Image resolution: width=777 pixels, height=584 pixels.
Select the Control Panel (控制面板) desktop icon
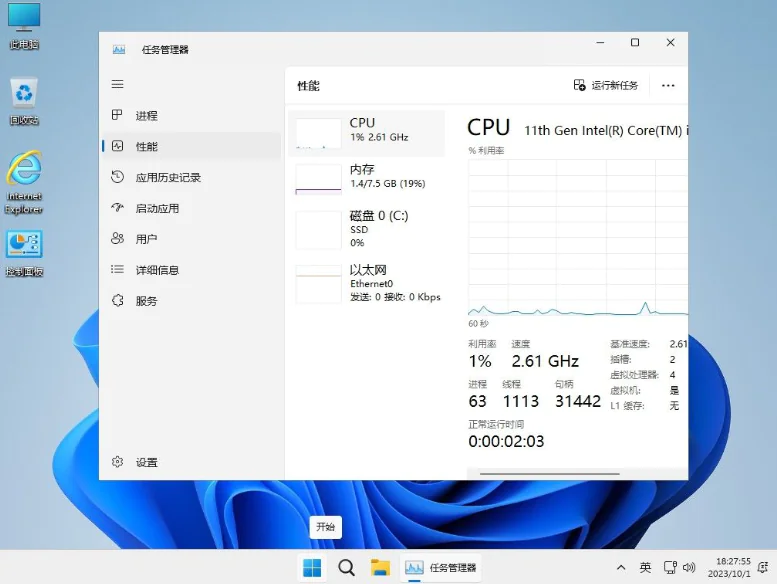24,253
